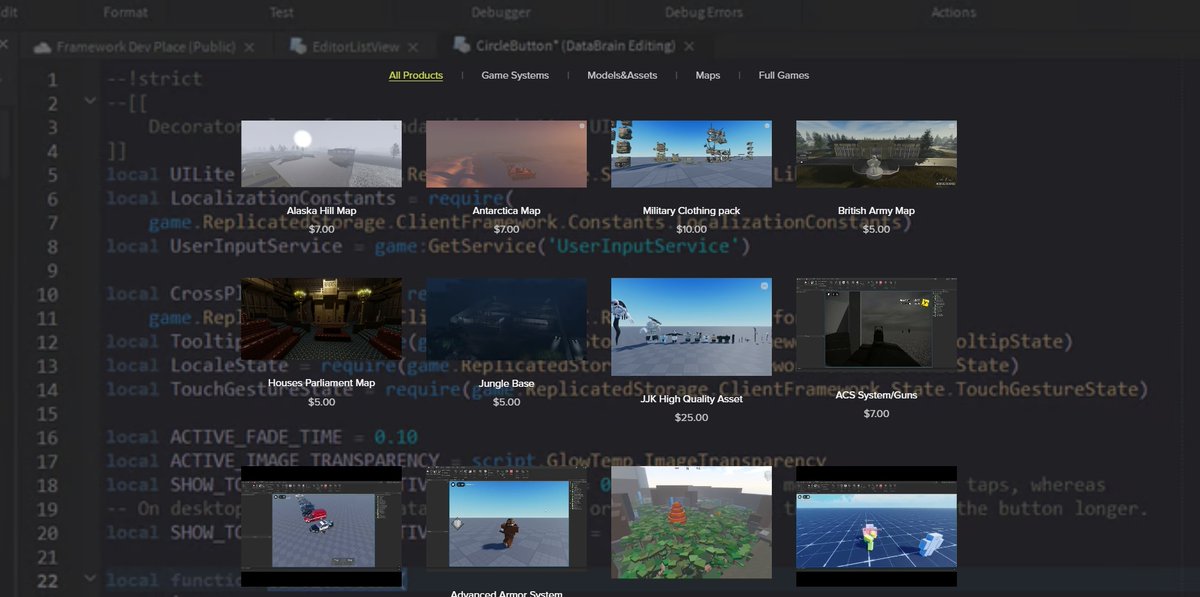Image resolution: width=1200 pixels, height=597 pixels.
Task: Collapse the function at line 22
Action: point(90,580)
